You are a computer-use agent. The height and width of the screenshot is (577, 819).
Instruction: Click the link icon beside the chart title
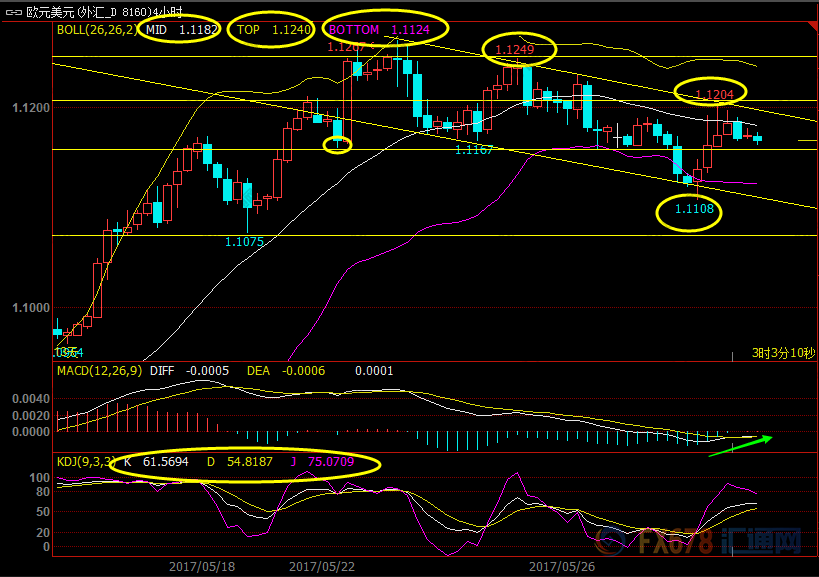[x=12, y=13]
